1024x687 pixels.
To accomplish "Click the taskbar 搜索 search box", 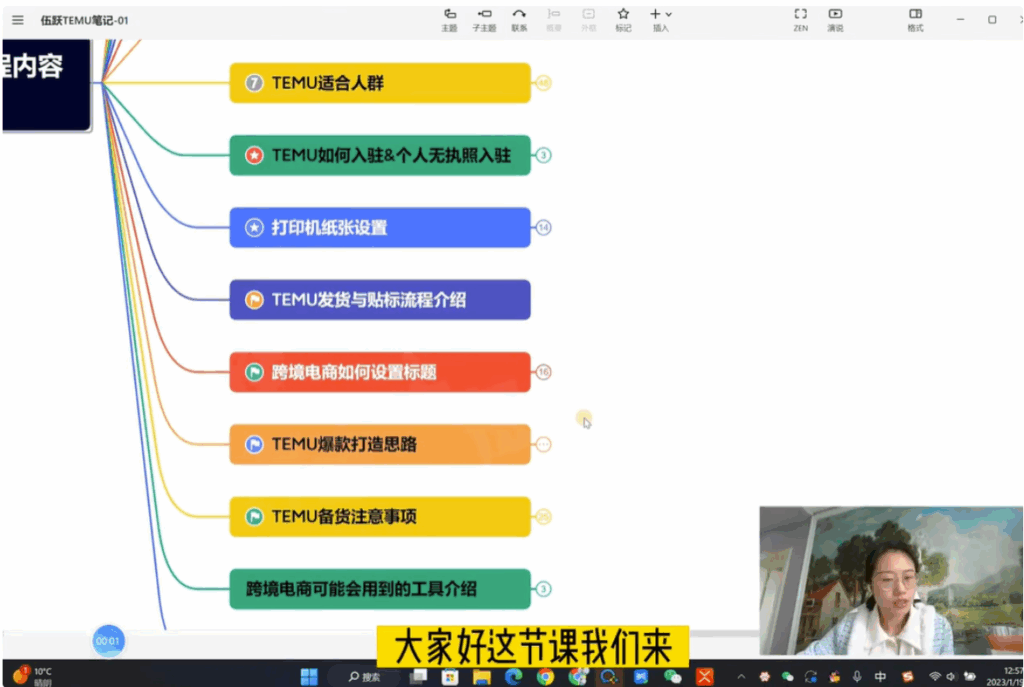I will (365, 677).
